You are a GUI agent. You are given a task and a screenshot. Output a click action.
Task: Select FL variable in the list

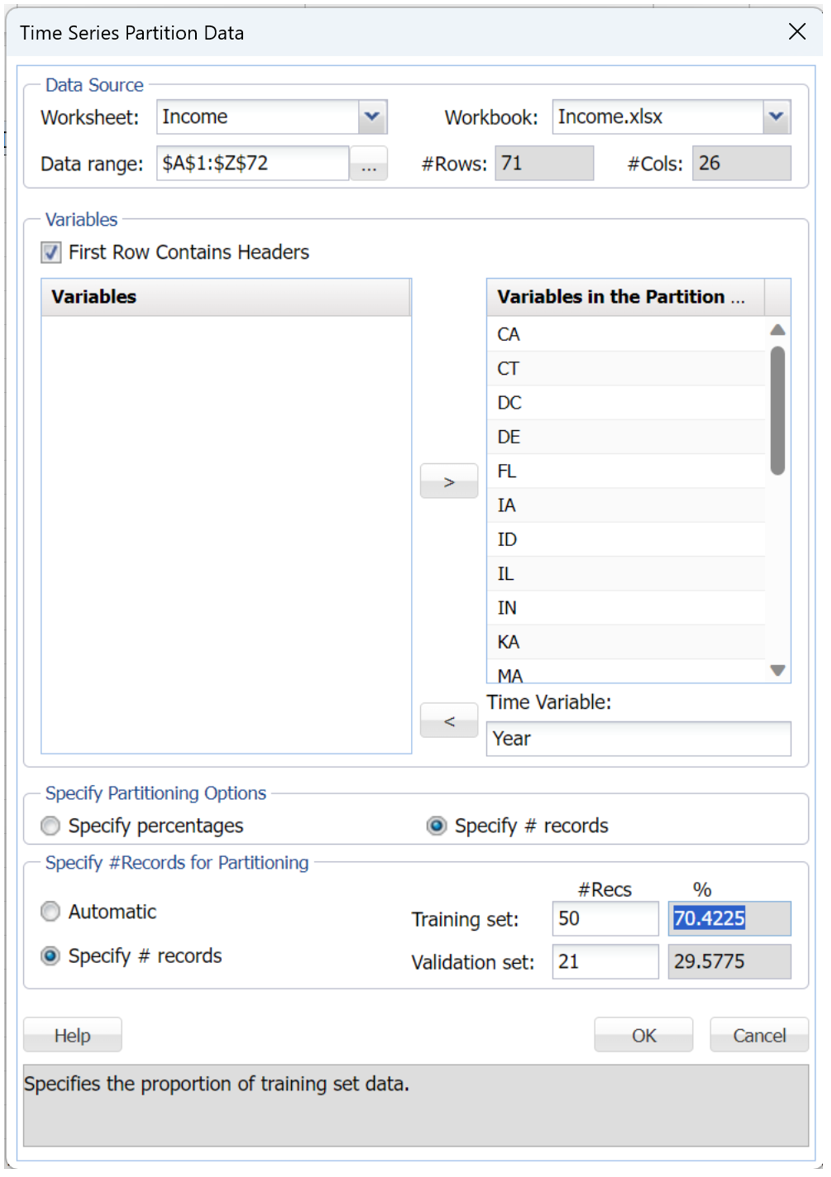(x=626, y=471)
